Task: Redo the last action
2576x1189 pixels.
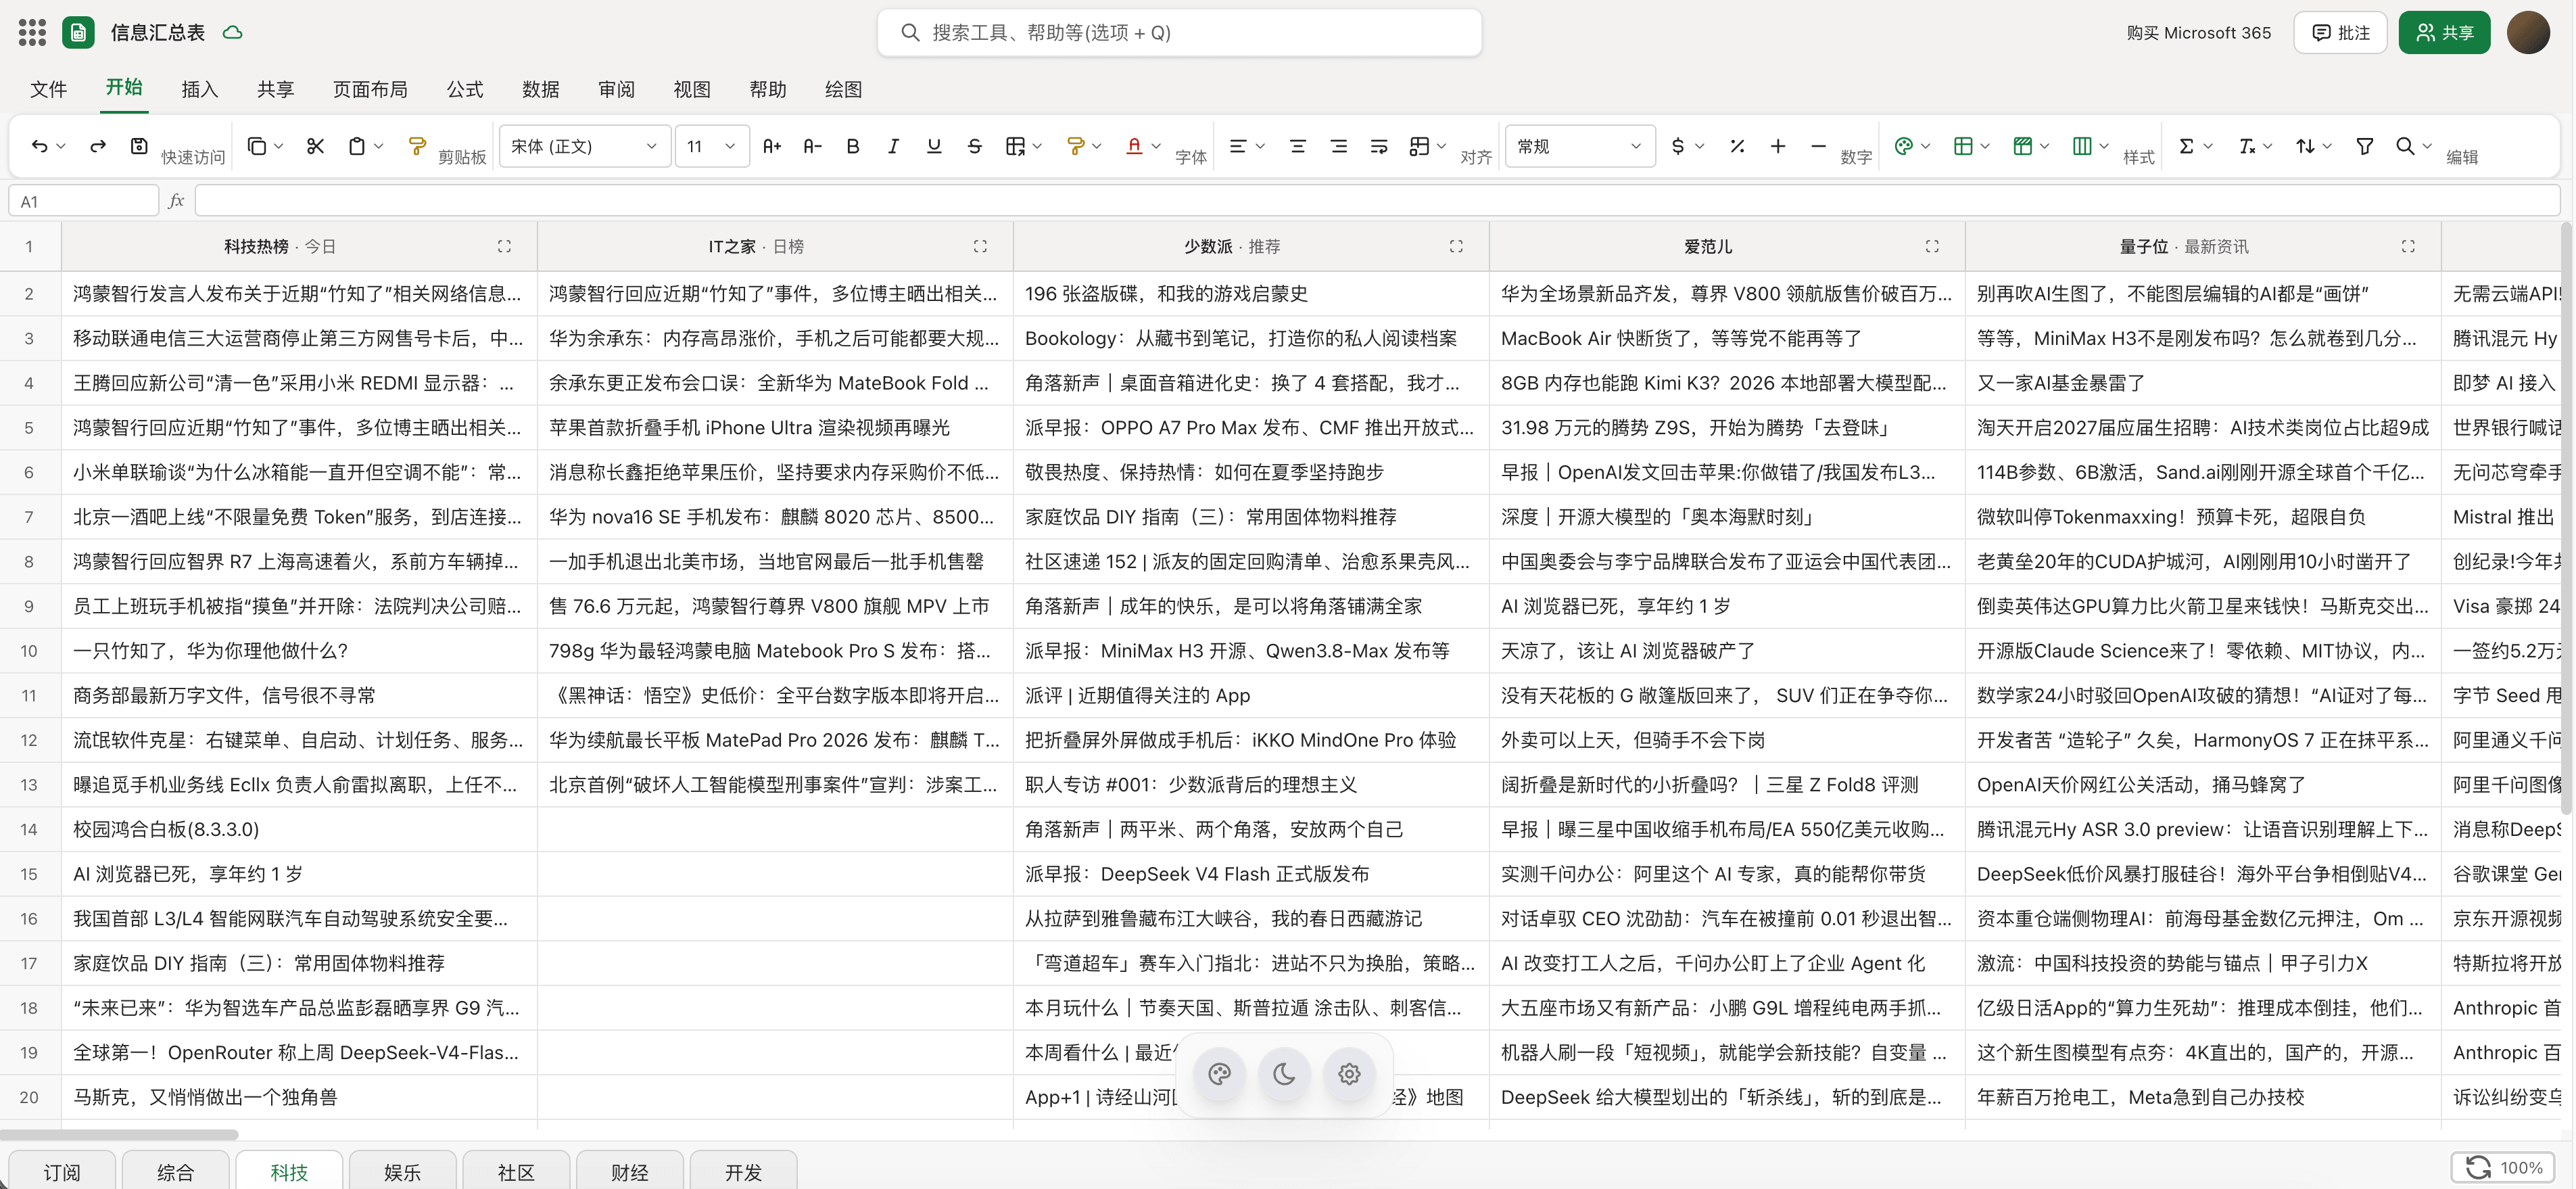Action: pos(98,146)
